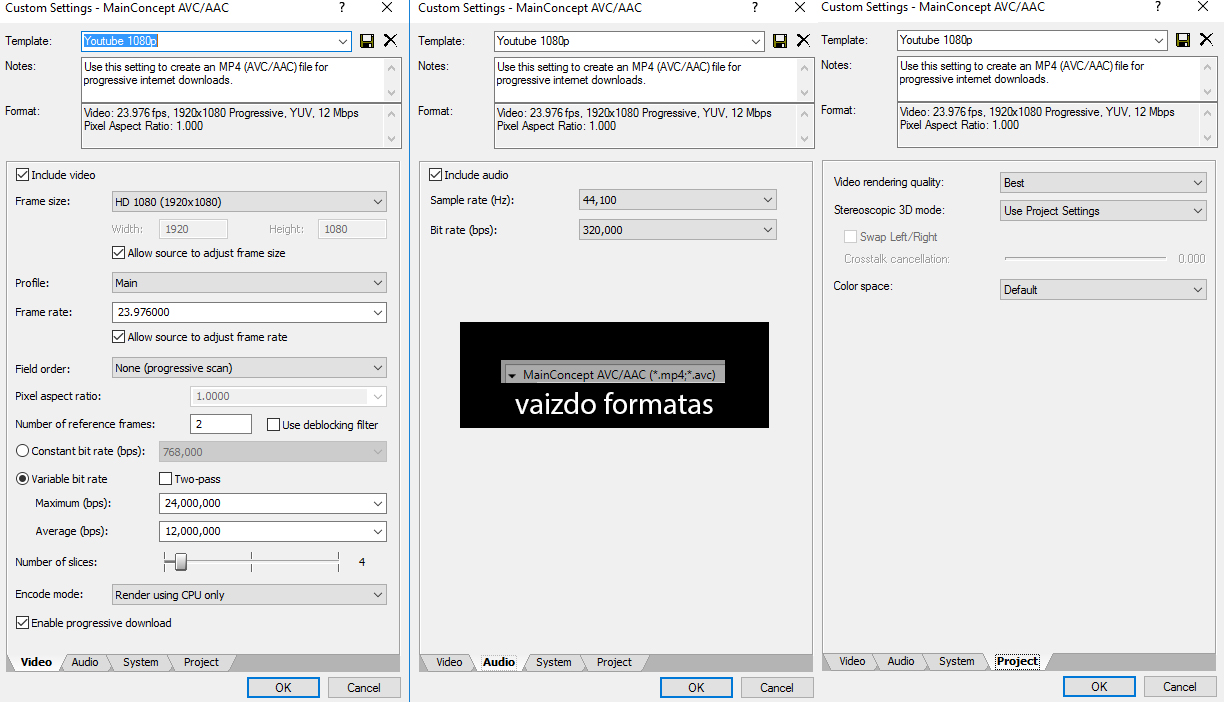The height and width of the screenshot is (702, 1224).
Task: Delete template X icon in Project tab dialog
Action: click(1206, 40)
